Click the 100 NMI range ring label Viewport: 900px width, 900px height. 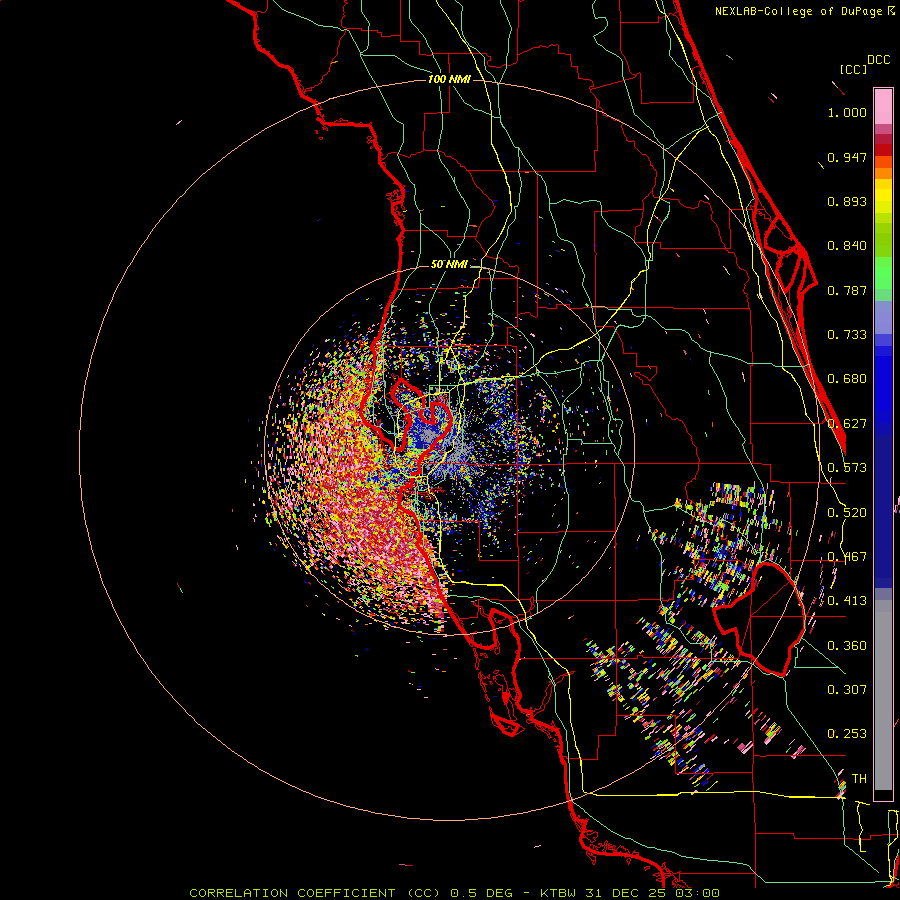(449, 79)
